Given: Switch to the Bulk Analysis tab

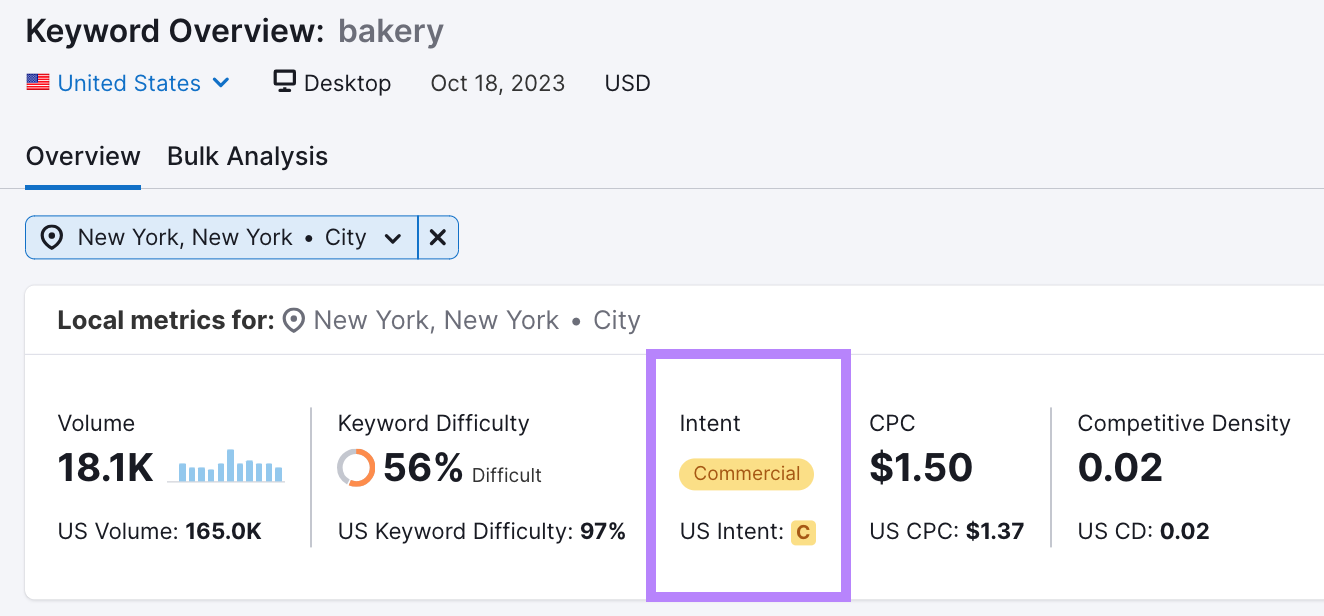Looking at the screenshot, I should coord(247,156).
